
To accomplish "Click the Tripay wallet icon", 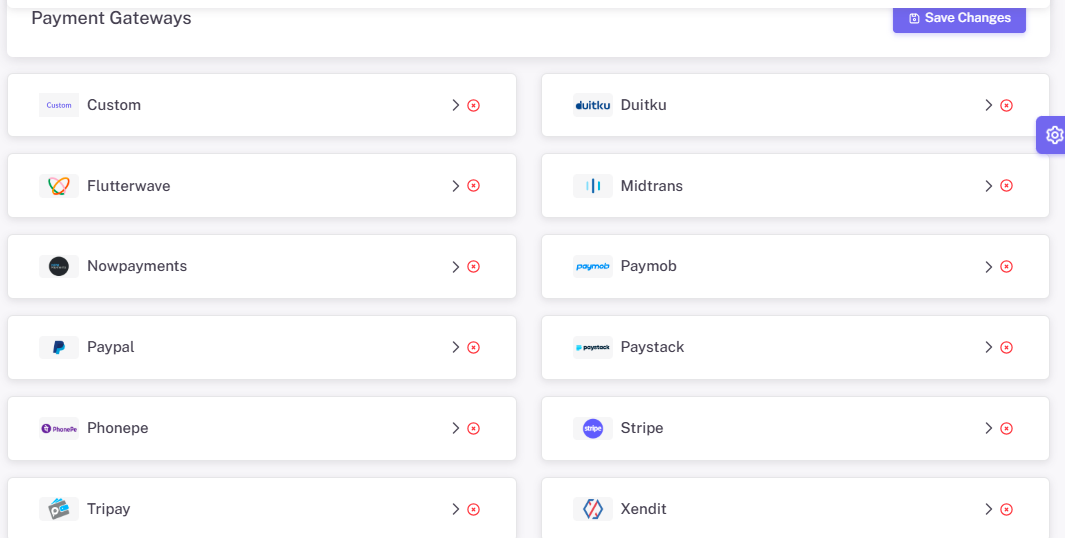I will 59,509.
